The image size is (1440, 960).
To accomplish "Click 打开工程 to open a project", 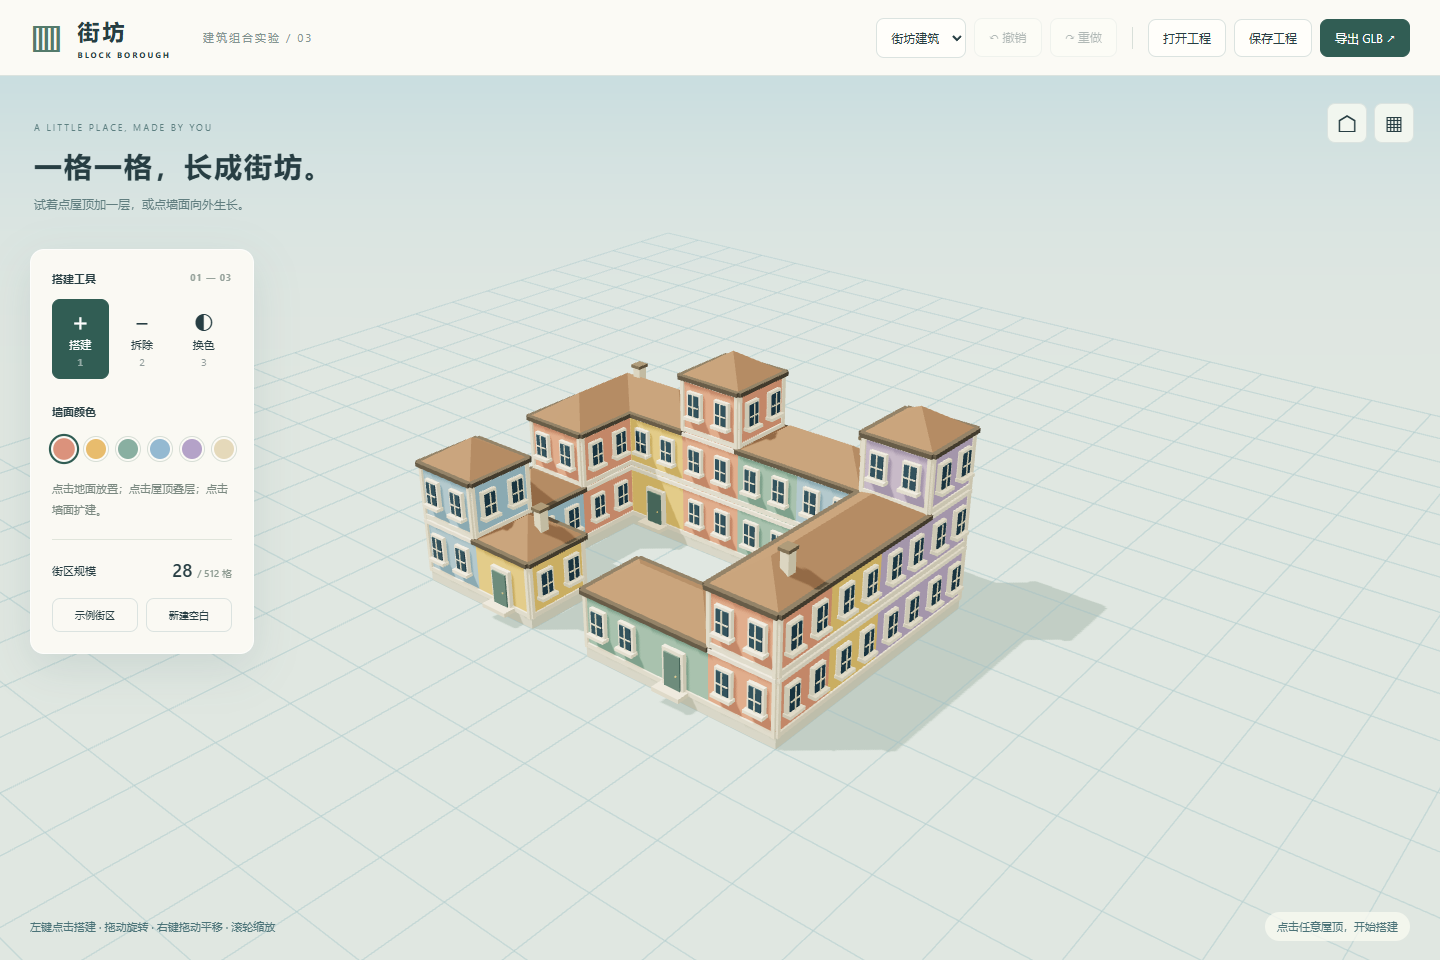I will (x=1187, y=38).
